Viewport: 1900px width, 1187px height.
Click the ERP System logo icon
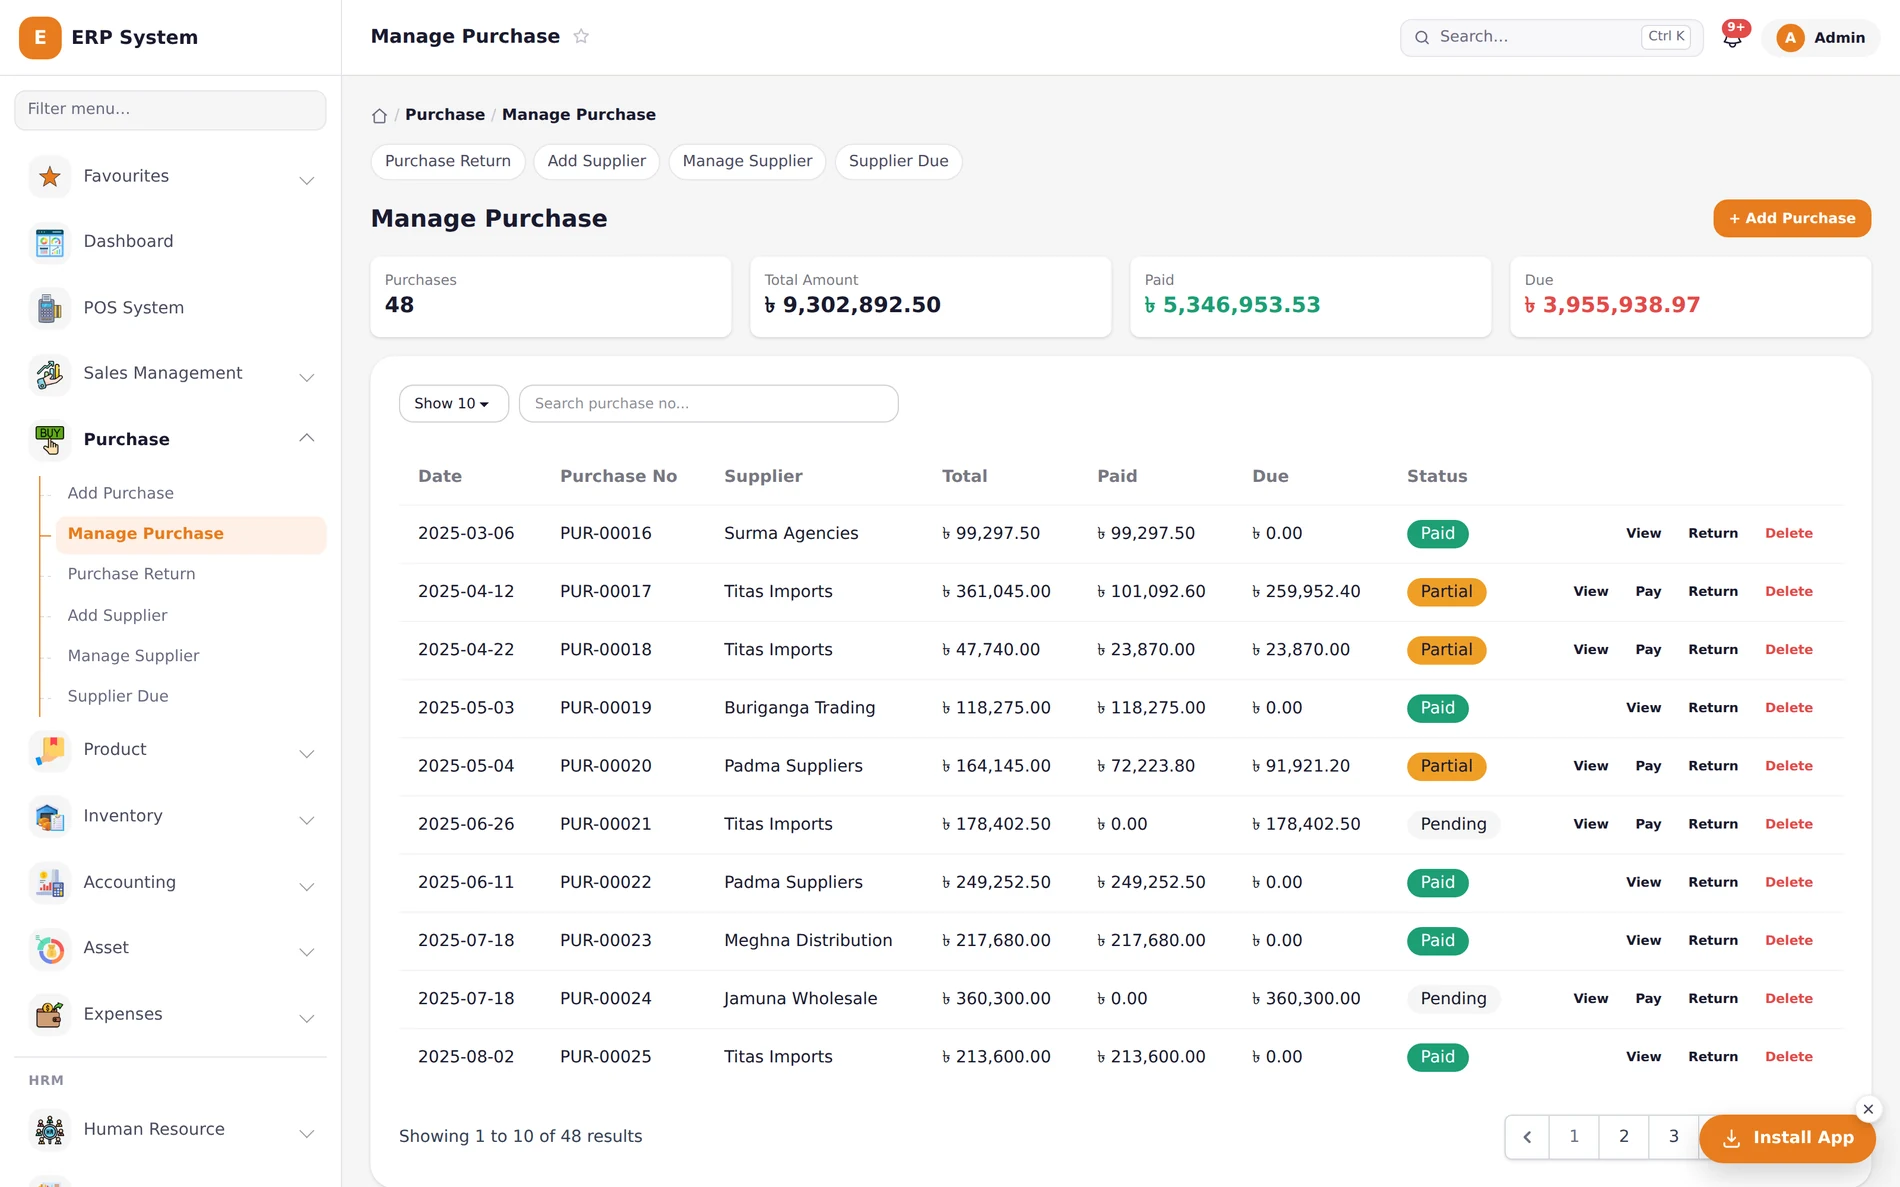[x=40, y=37]
